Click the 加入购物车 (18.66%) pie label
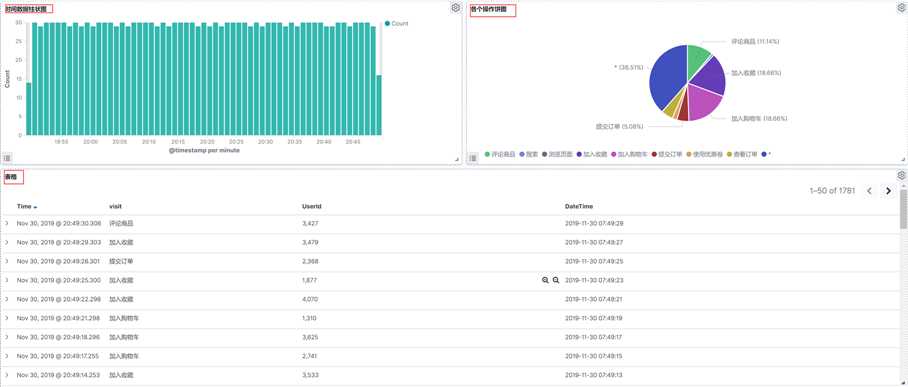The height and width of the screenshot is (387, 908). [x=759, y=118]
